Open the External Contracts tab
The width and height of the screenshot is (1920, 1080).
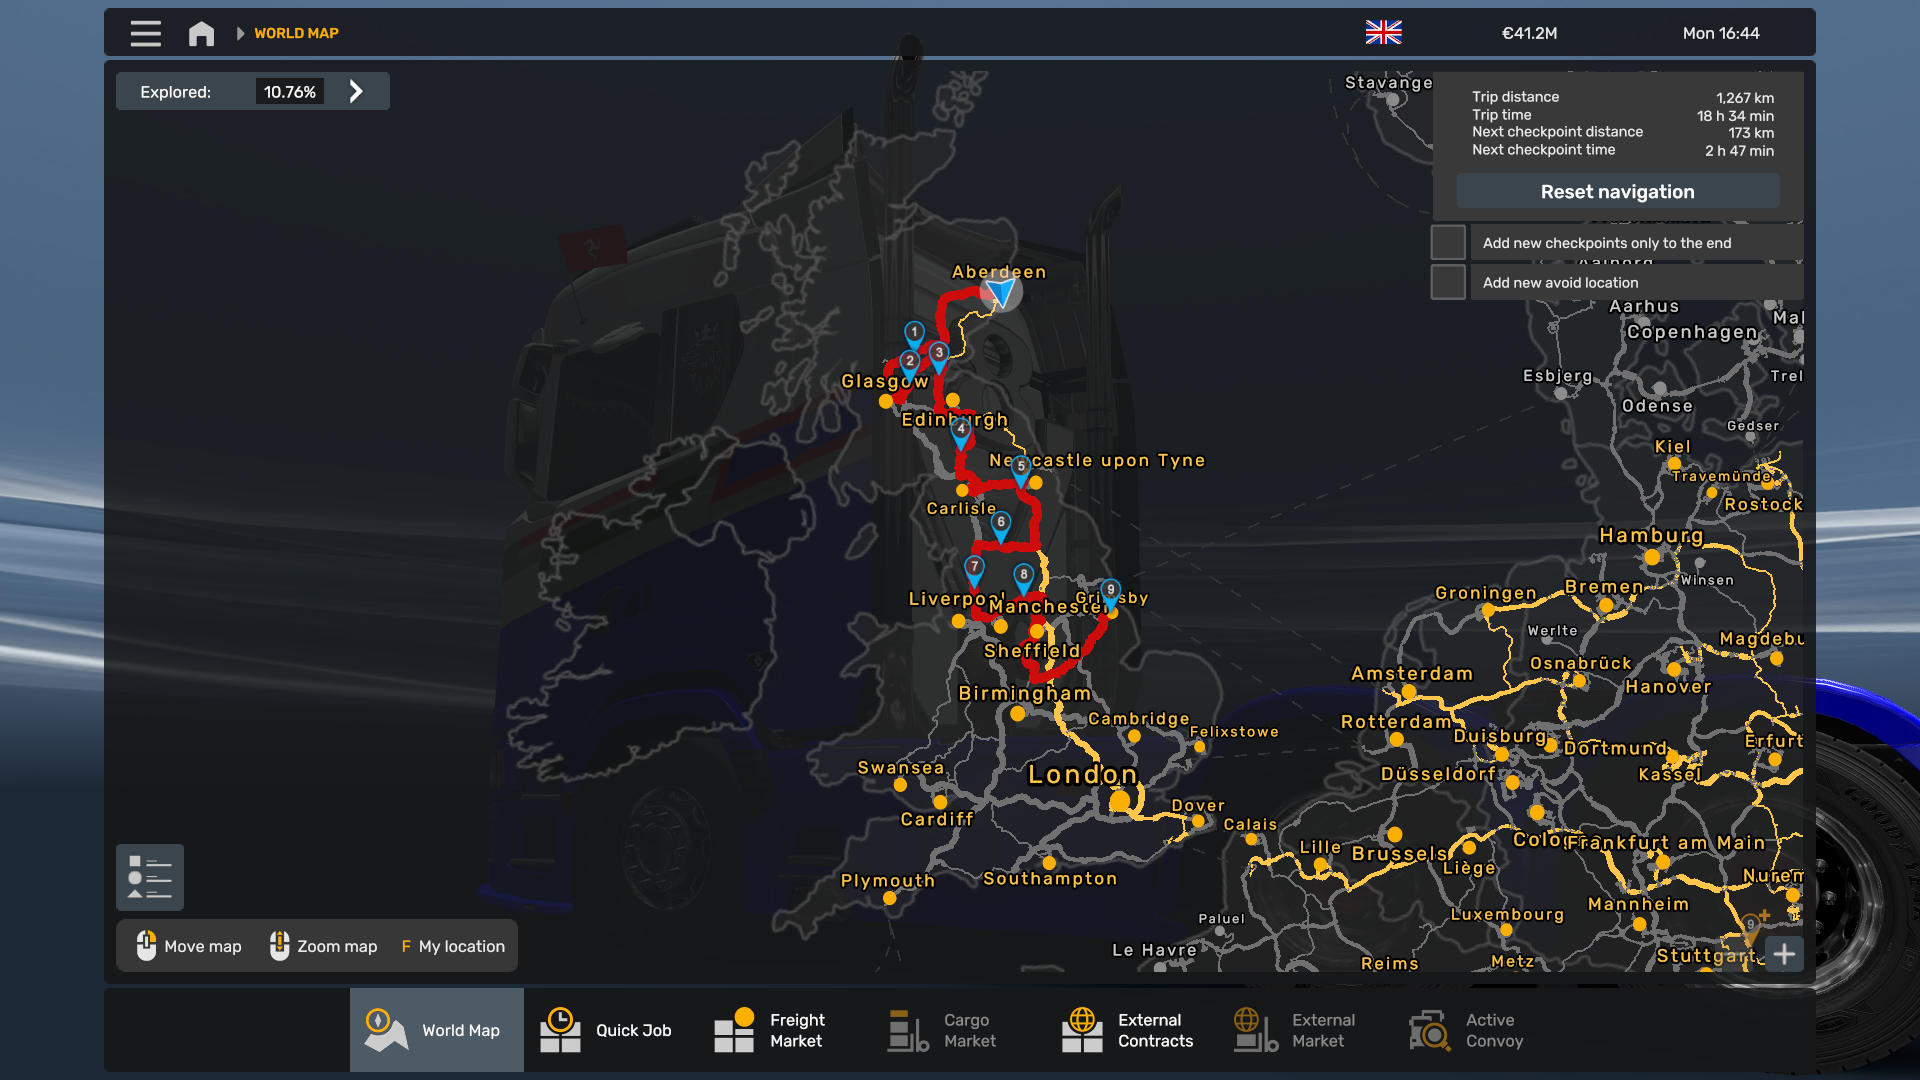click(x=1128, y=1030)
